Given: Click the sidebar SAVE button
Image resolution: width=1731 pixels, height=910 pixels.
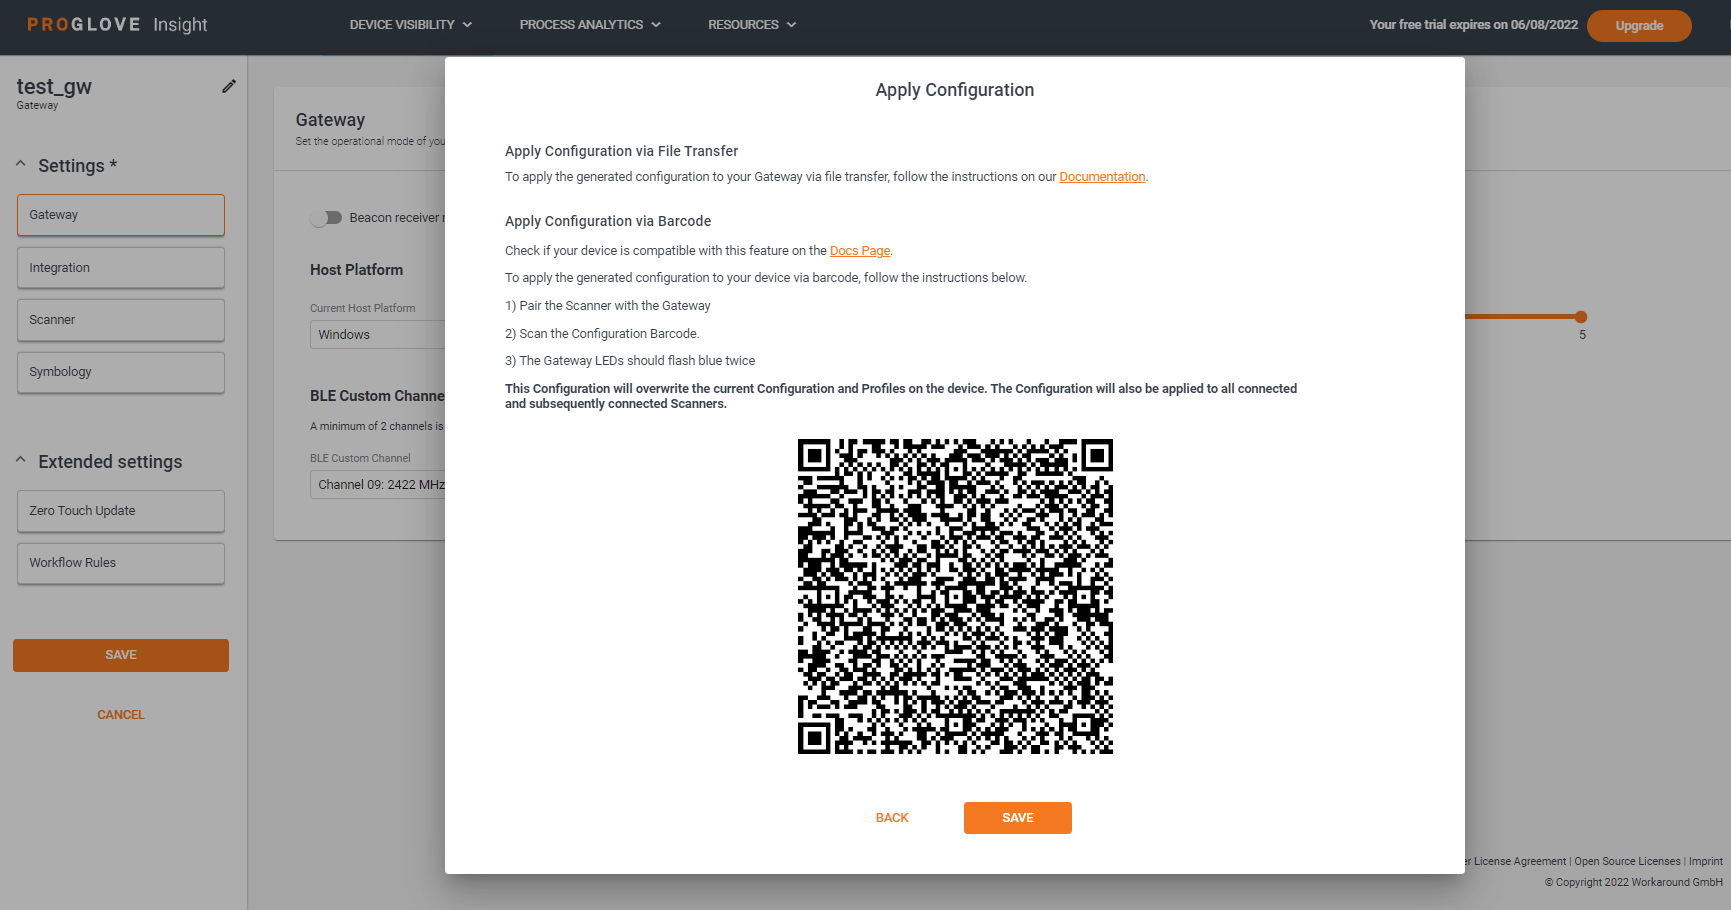Looking at the screenshot, I should [121, 655].
